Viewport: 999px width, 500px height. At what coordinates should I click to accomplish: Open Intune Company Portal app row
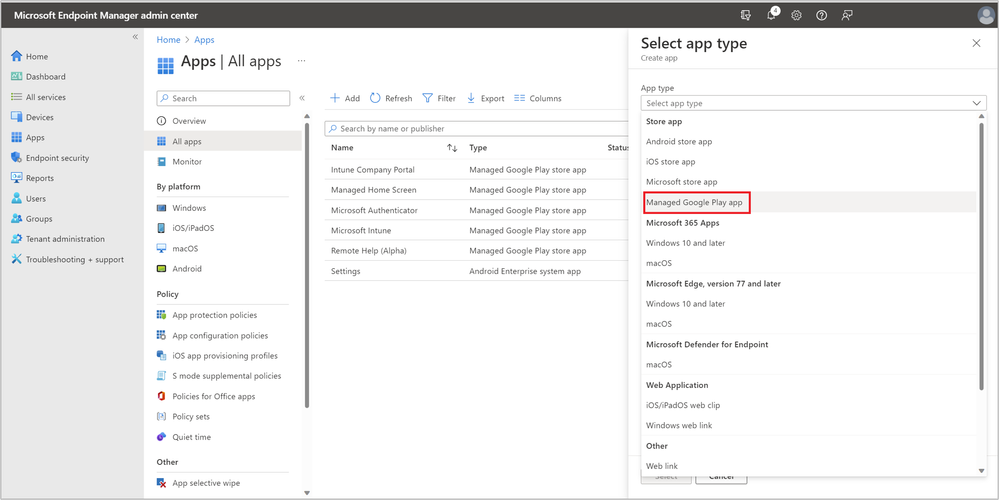click(x=477, y=170)
